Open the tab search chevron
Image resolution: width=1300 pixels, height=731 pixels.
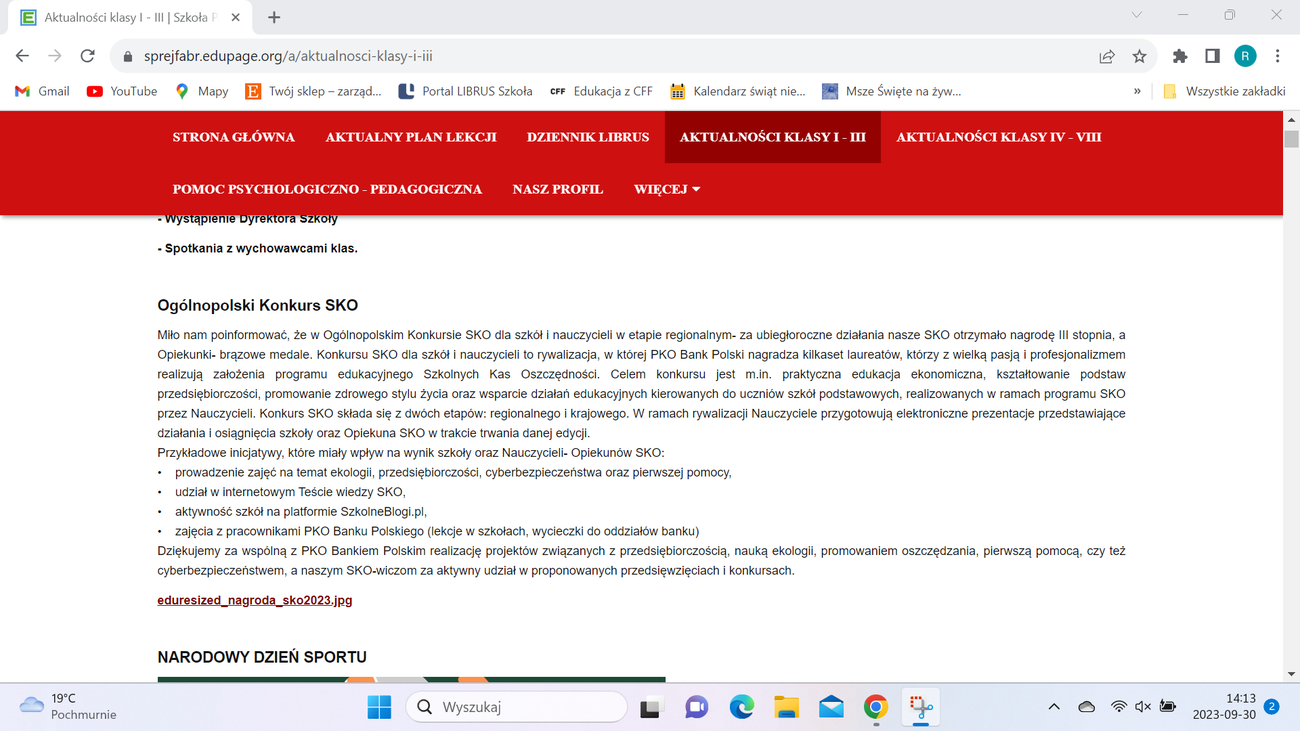[1136, 15]
